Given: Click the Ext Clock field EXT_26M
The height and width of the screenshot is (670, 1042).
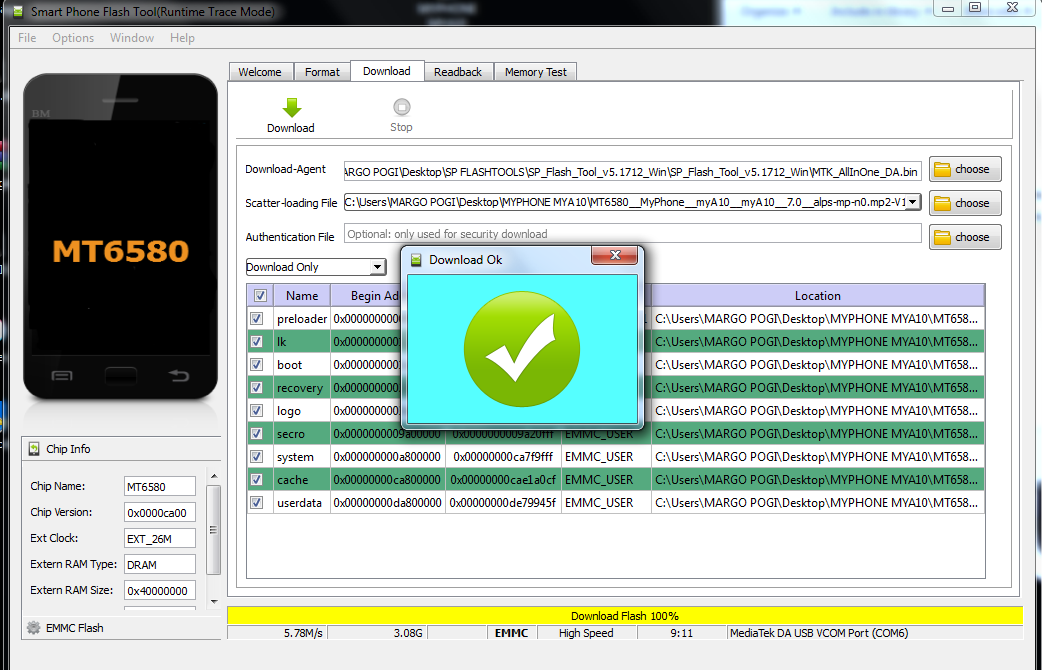Looking at the screenshot, I should (159, 538).
